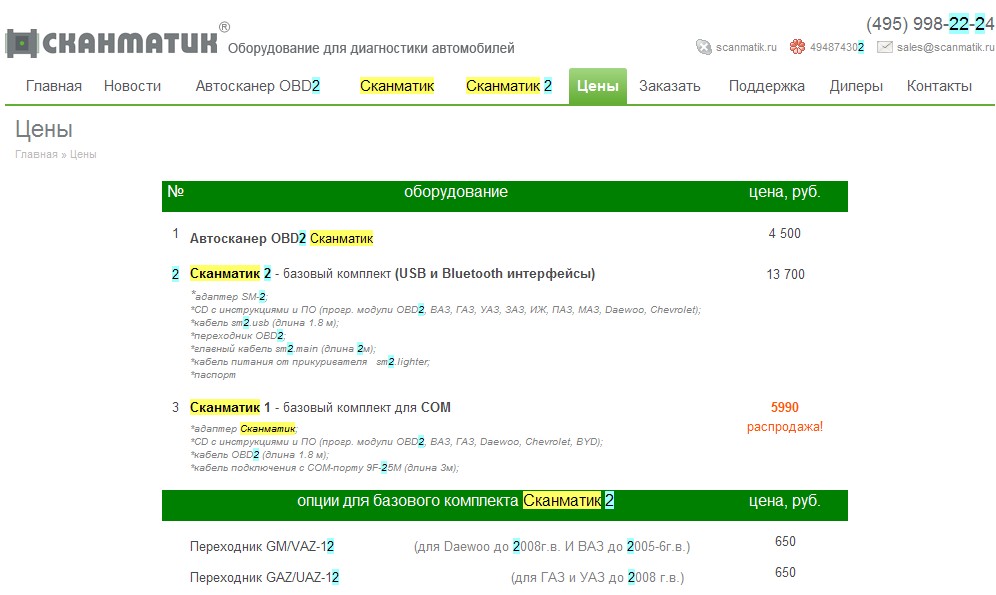Select Переходник GM/VAZ-12 row text
The width and height of the screenshot is (996, 595).
tap(262, 546)
